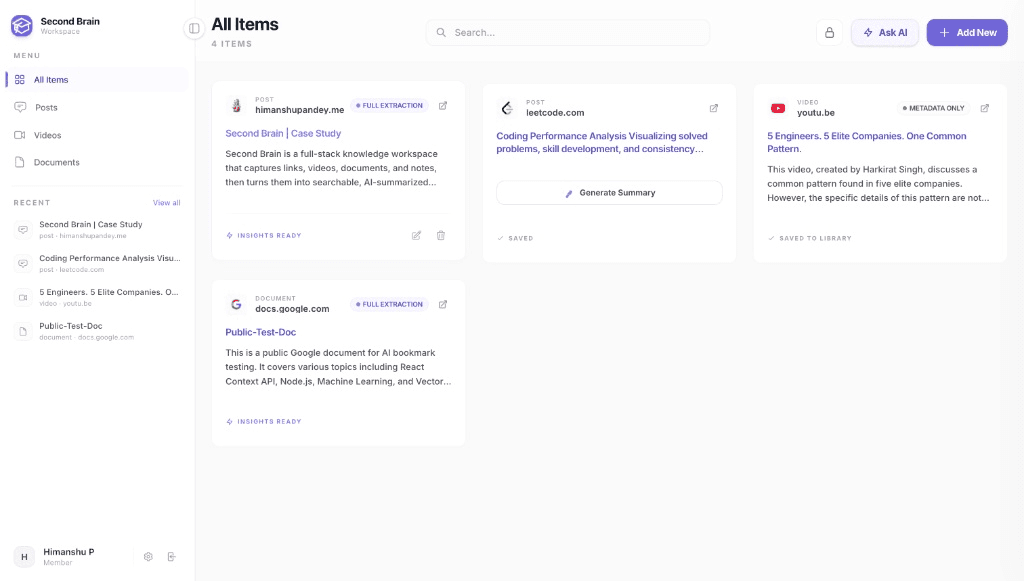Click the logout icon near profile
The width and height of the screenshot is (1024, 581).
(x=172, y=557)
